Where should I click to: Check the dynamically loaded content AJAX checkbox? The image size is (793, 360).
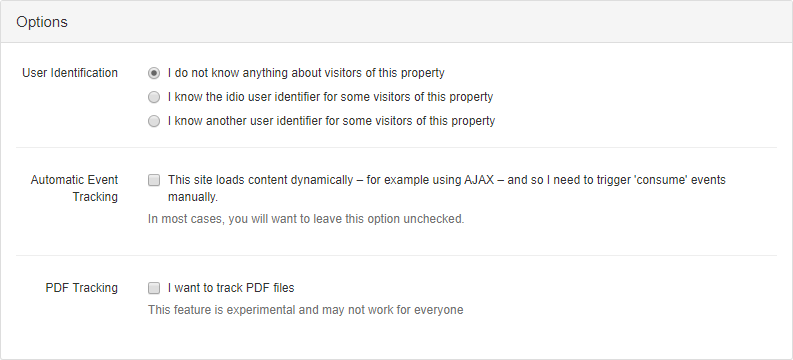point(154,180)
